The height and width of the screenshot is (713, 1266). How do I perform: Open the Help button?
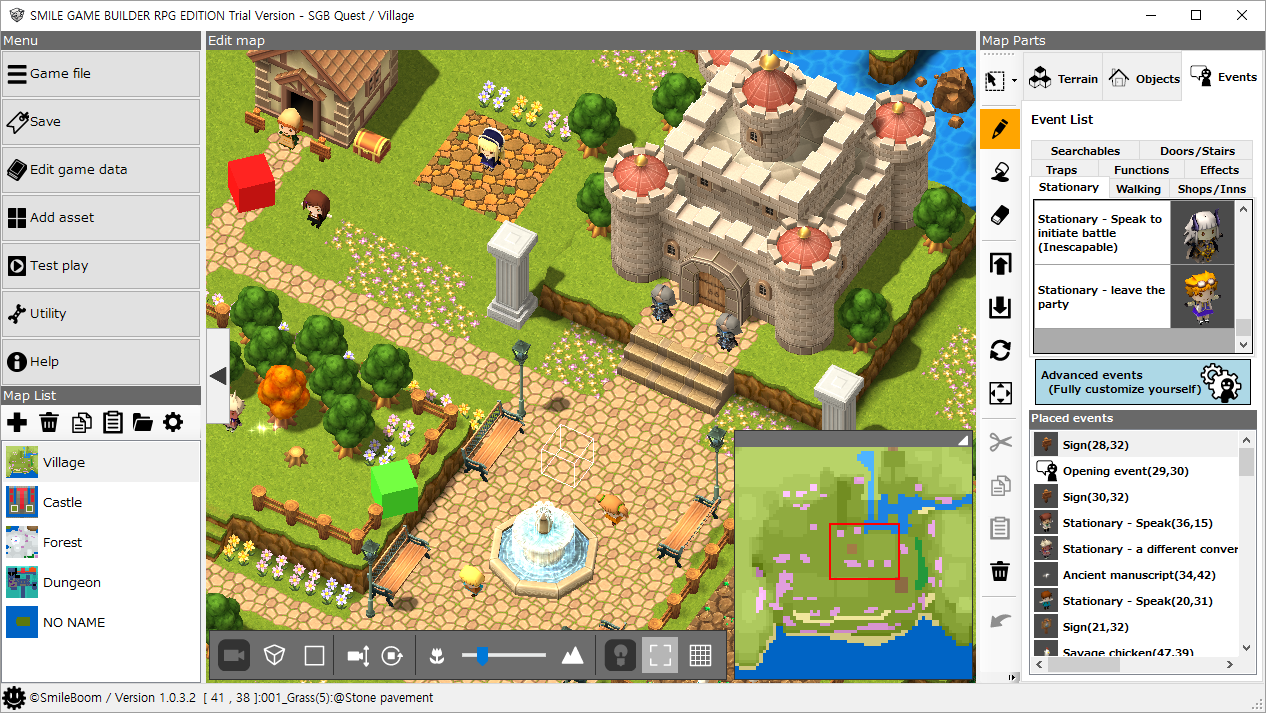pyautogui.click(x=101, y=362)
